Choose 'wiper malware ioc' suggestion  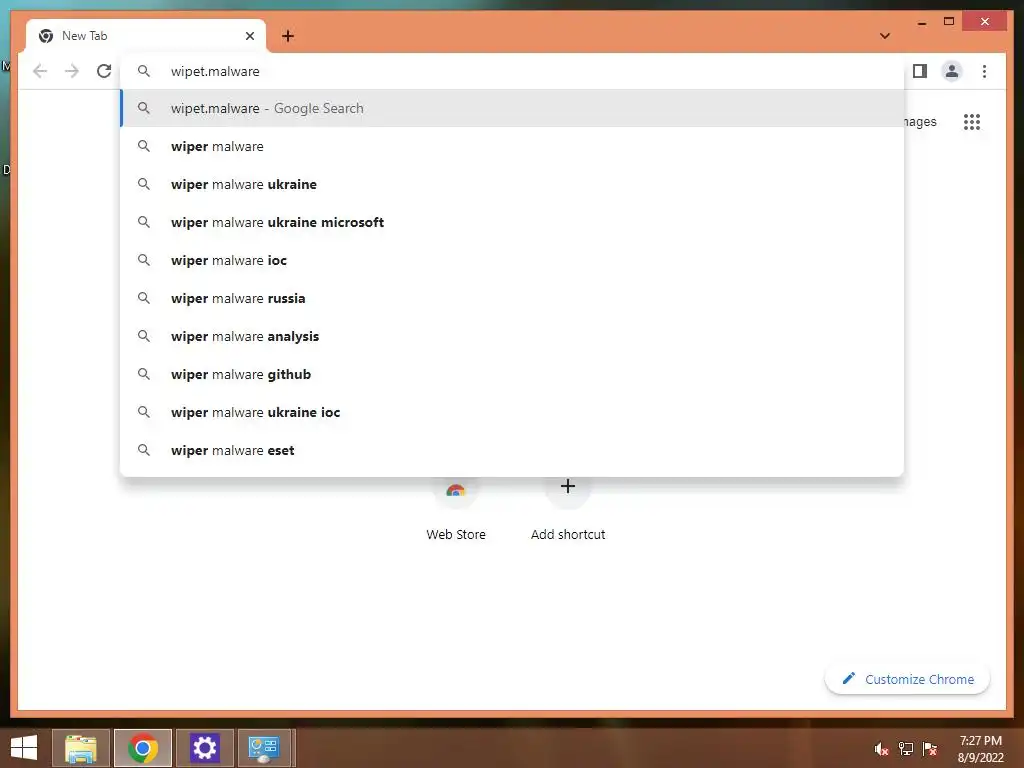(513, 260)
